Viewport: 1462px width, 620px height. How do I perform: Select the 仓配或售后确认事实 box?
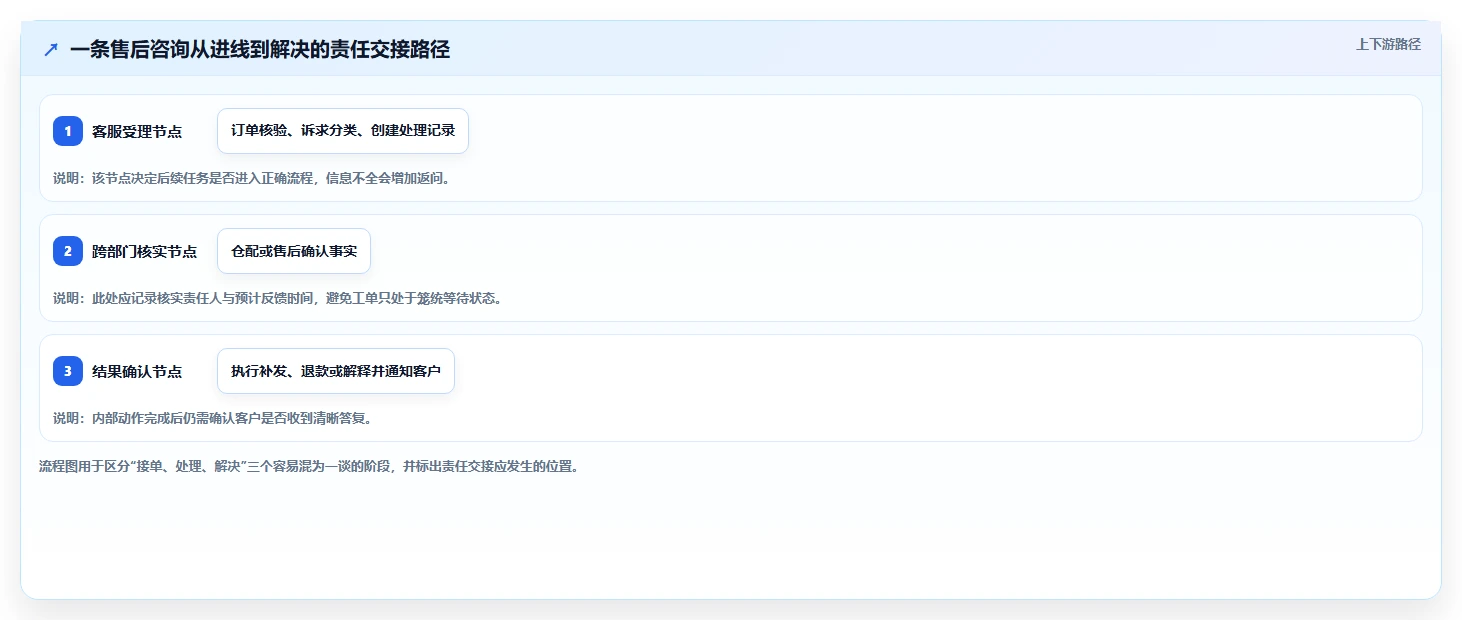[x=294, y=251]
